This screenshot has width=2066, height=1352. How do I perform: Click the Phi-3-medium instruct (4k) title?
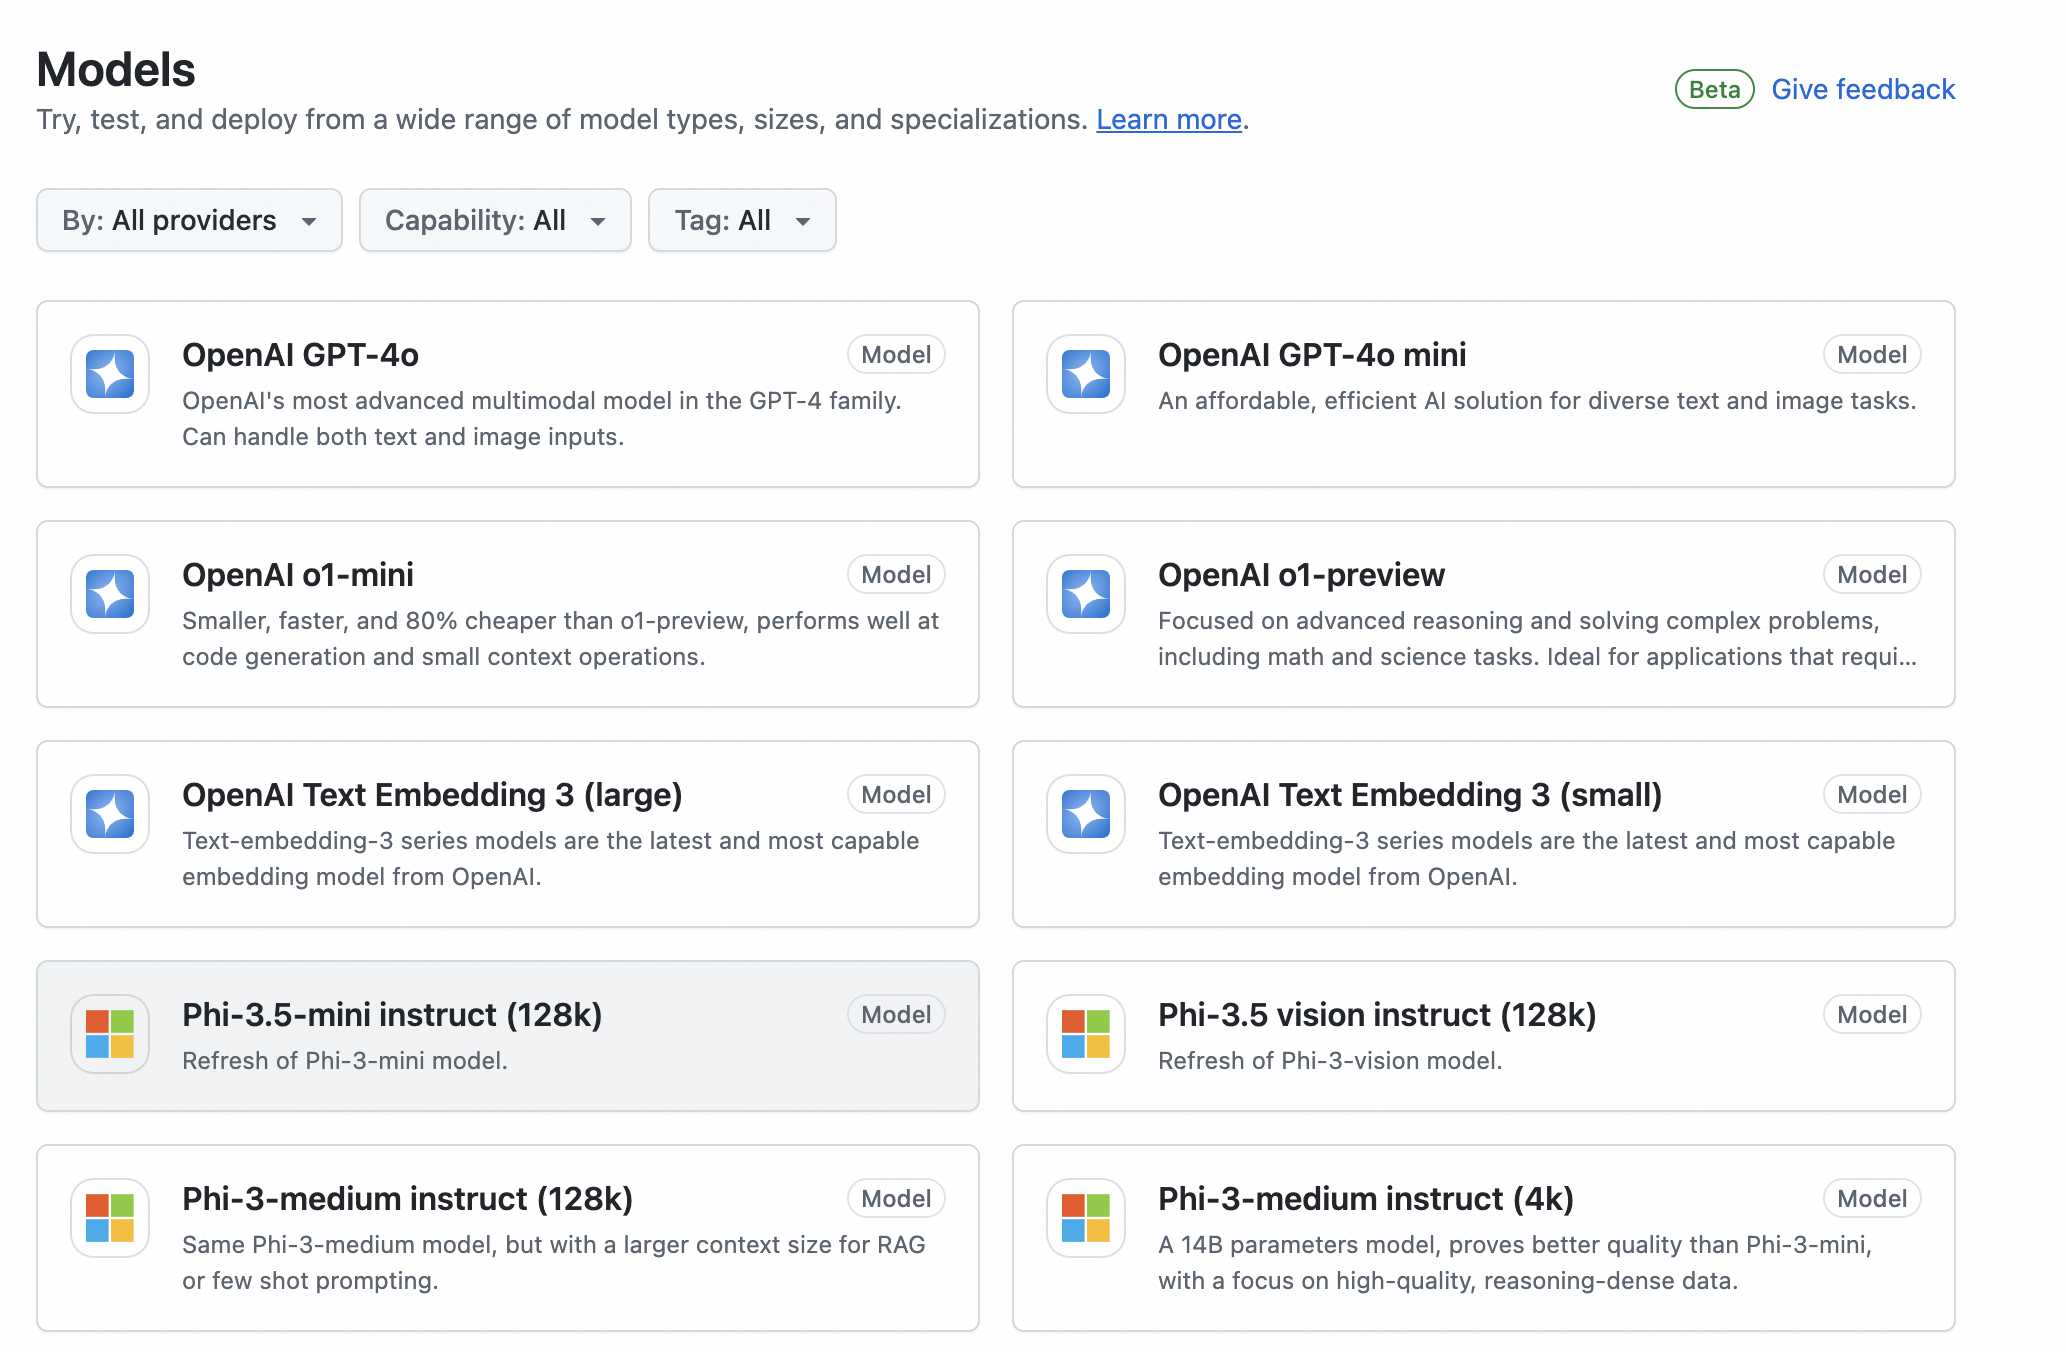click(1366, 1198)
